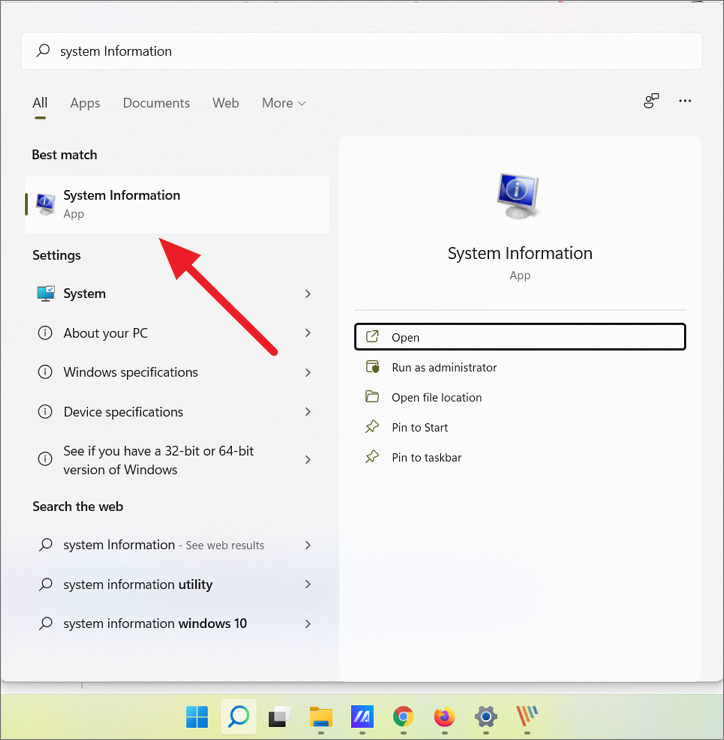Viewport: 724px width, 740px height.
Task: Choose Open file location
Action: click(520, 397)
